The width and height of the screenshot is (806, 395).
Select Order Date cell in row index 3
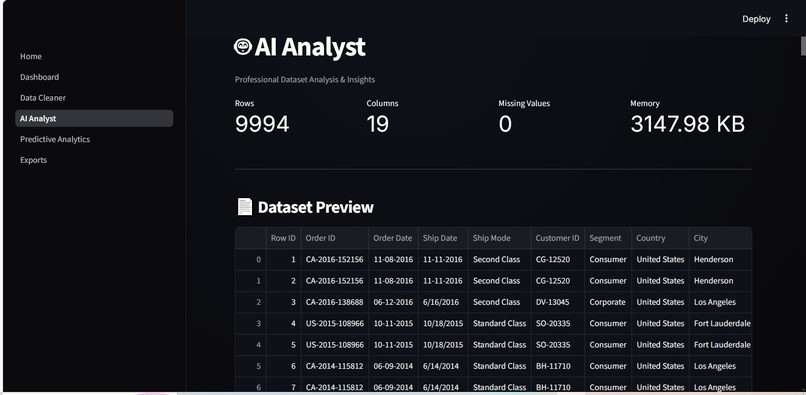pyautogui.click(x=393, y=324)
